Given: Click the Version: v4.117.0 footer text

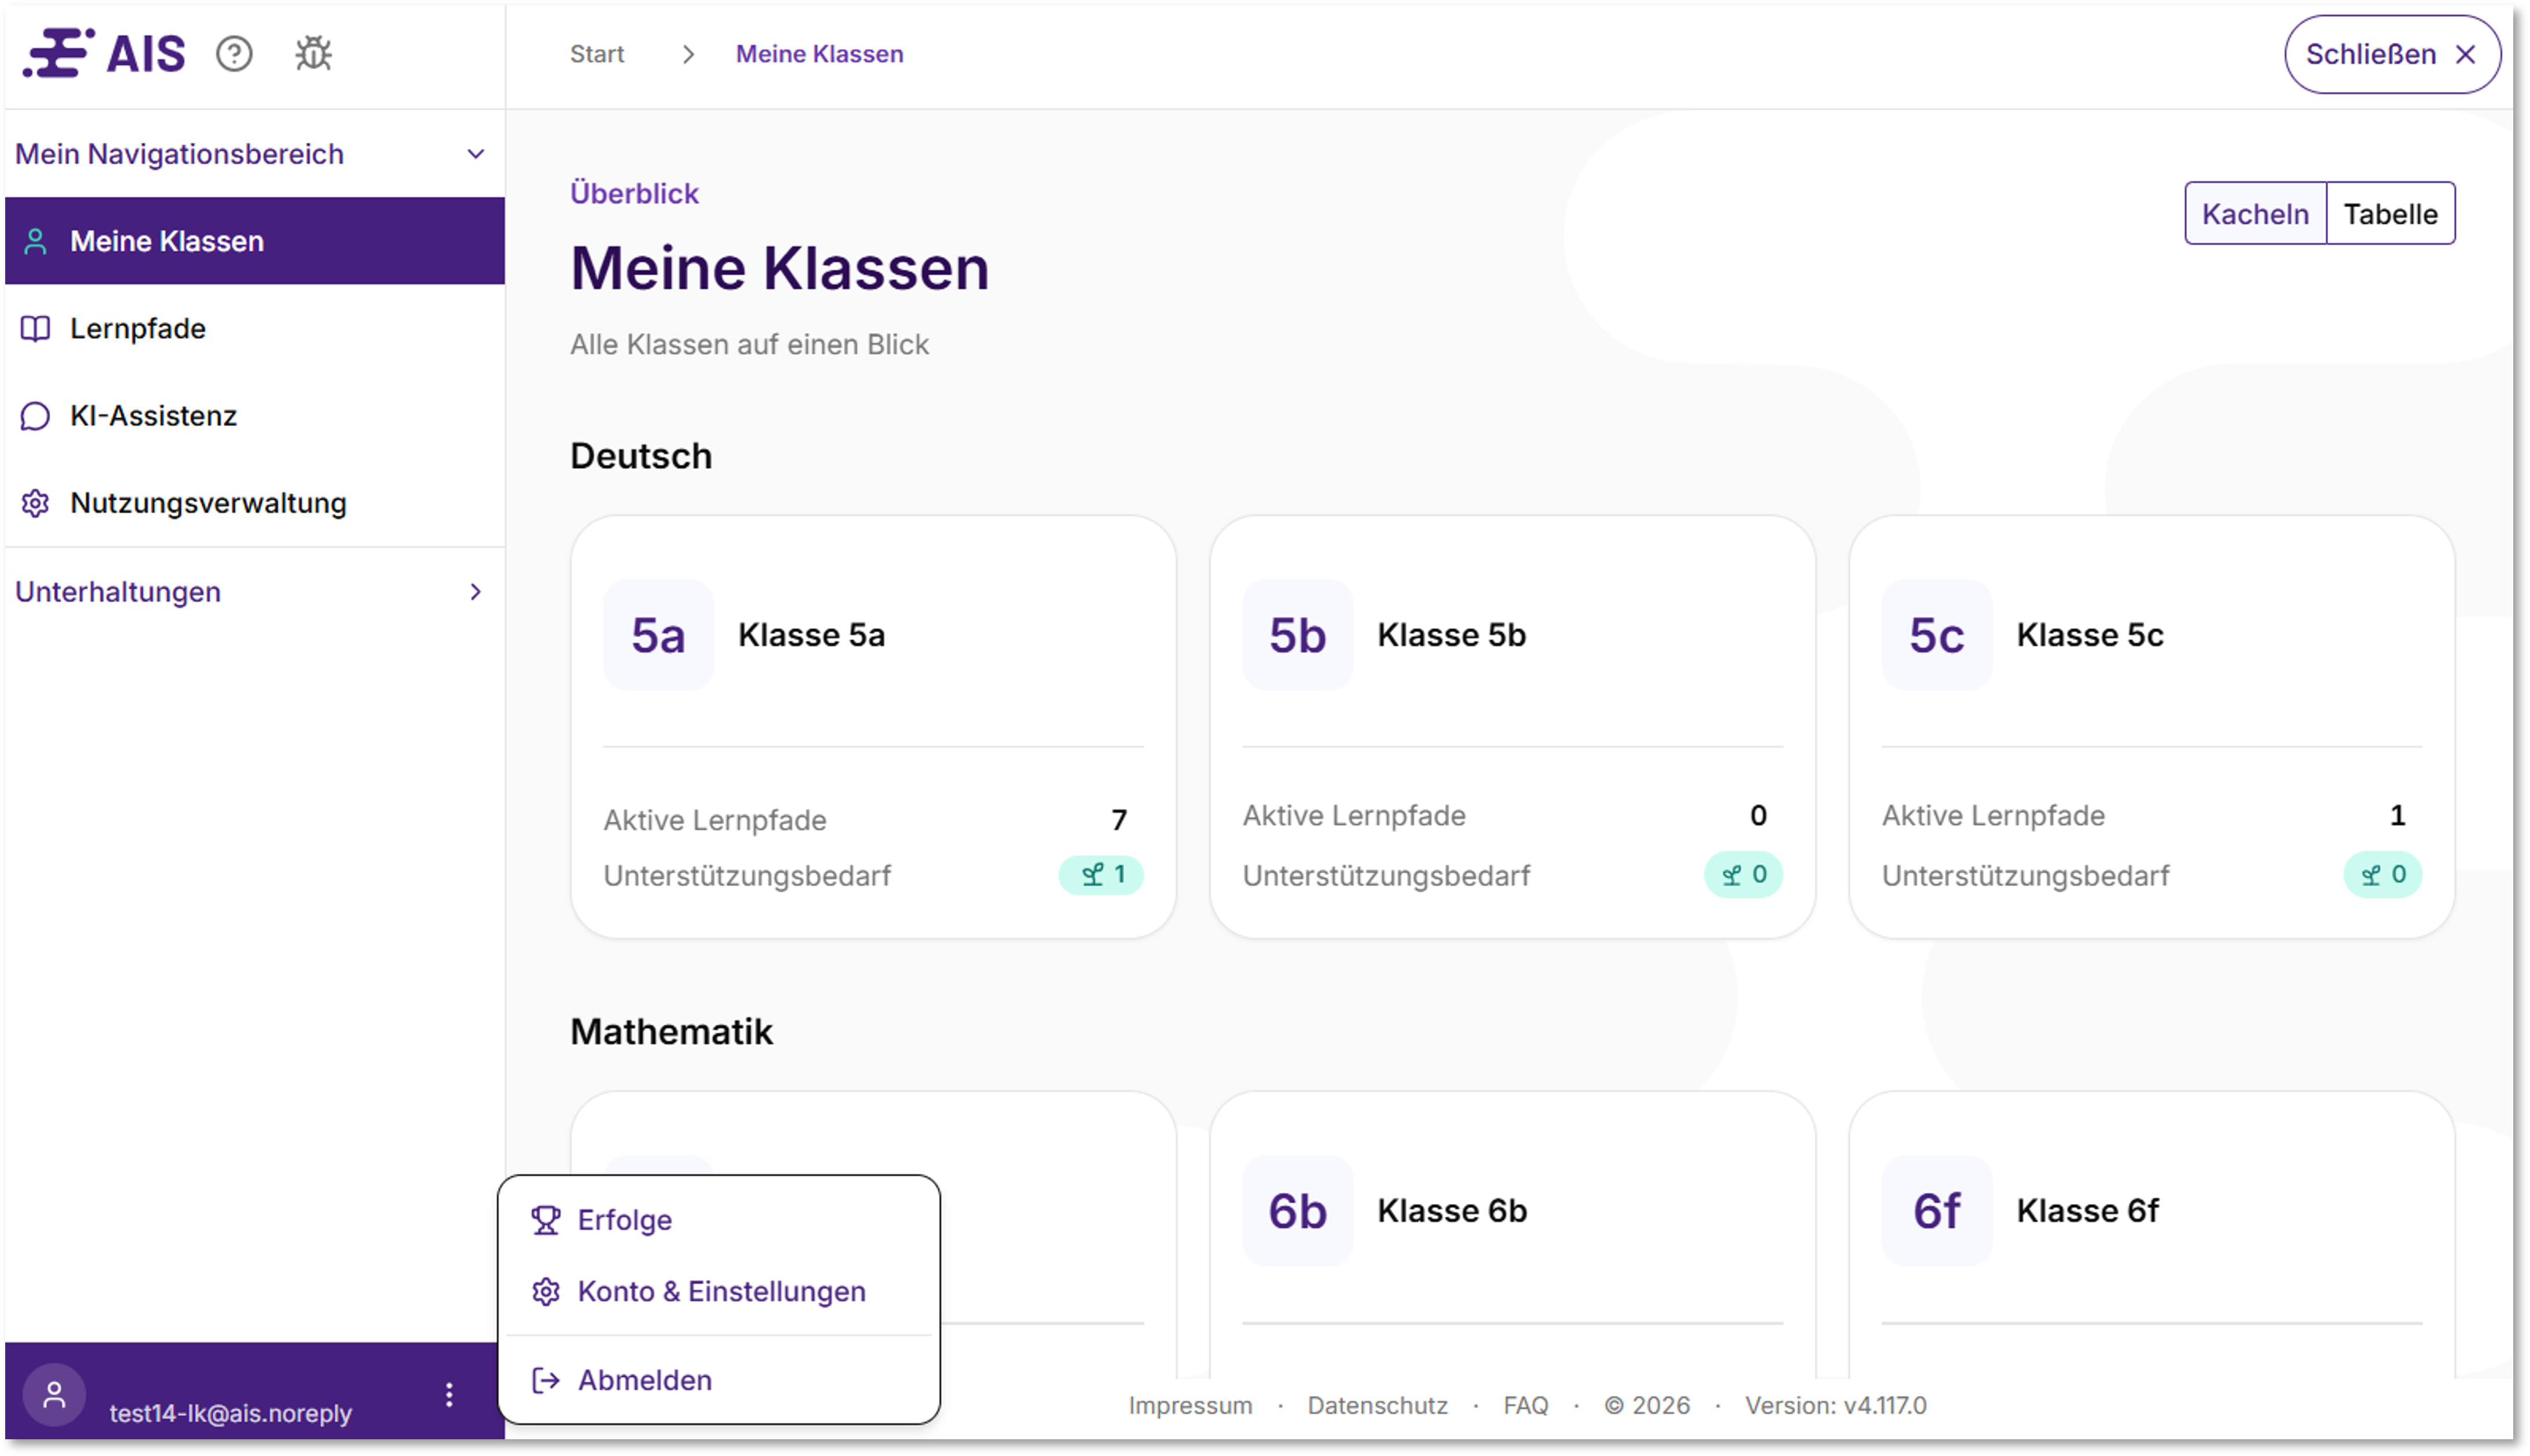Looking at the screenshot, I should click(x=1835, y=1405).
